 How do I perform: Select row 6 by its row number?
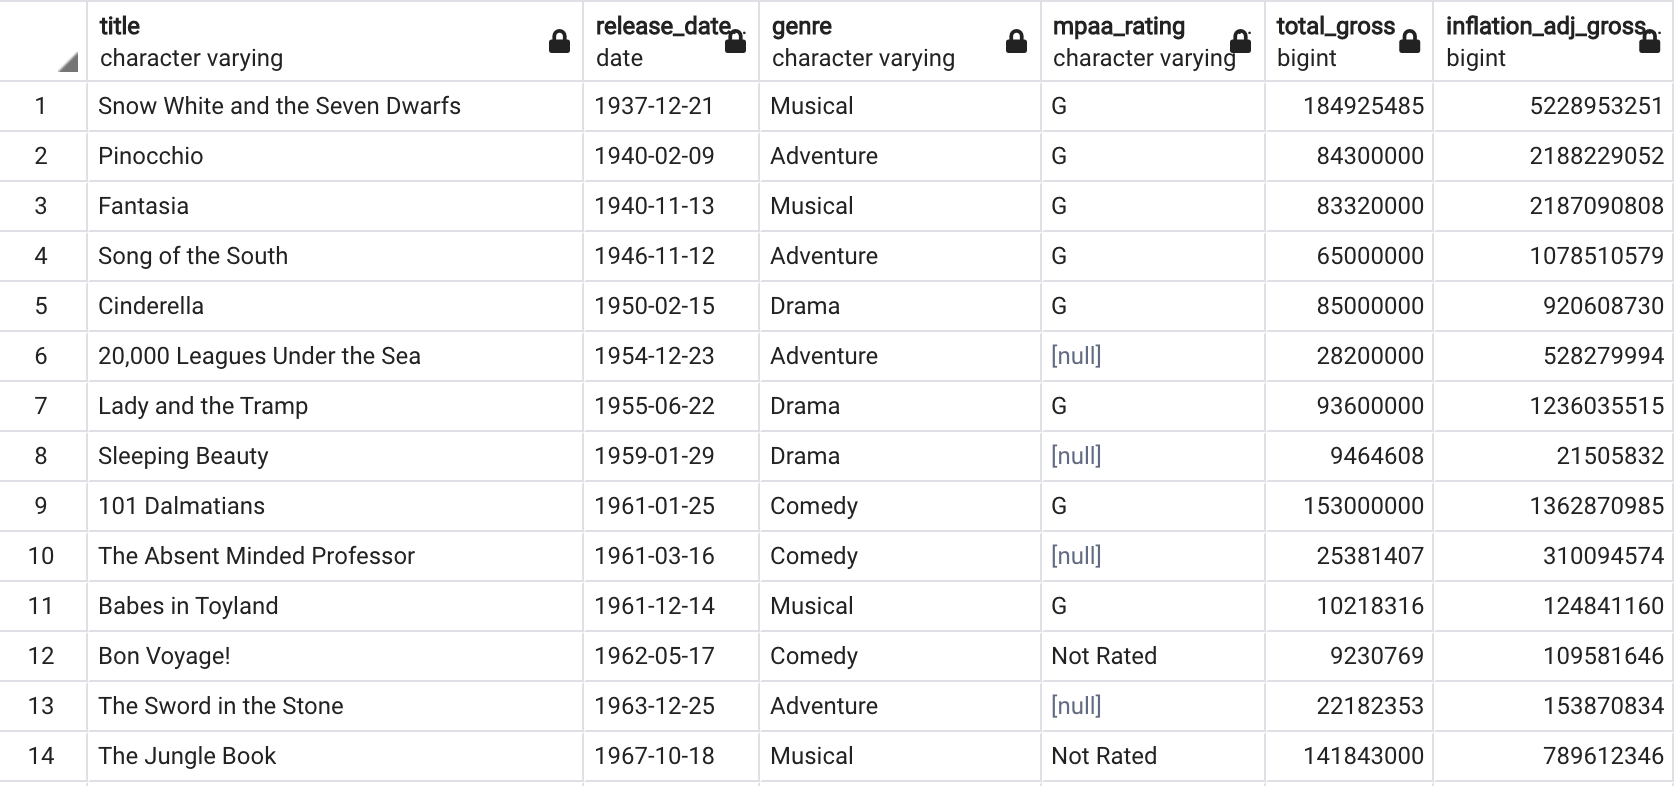[41, 356]
